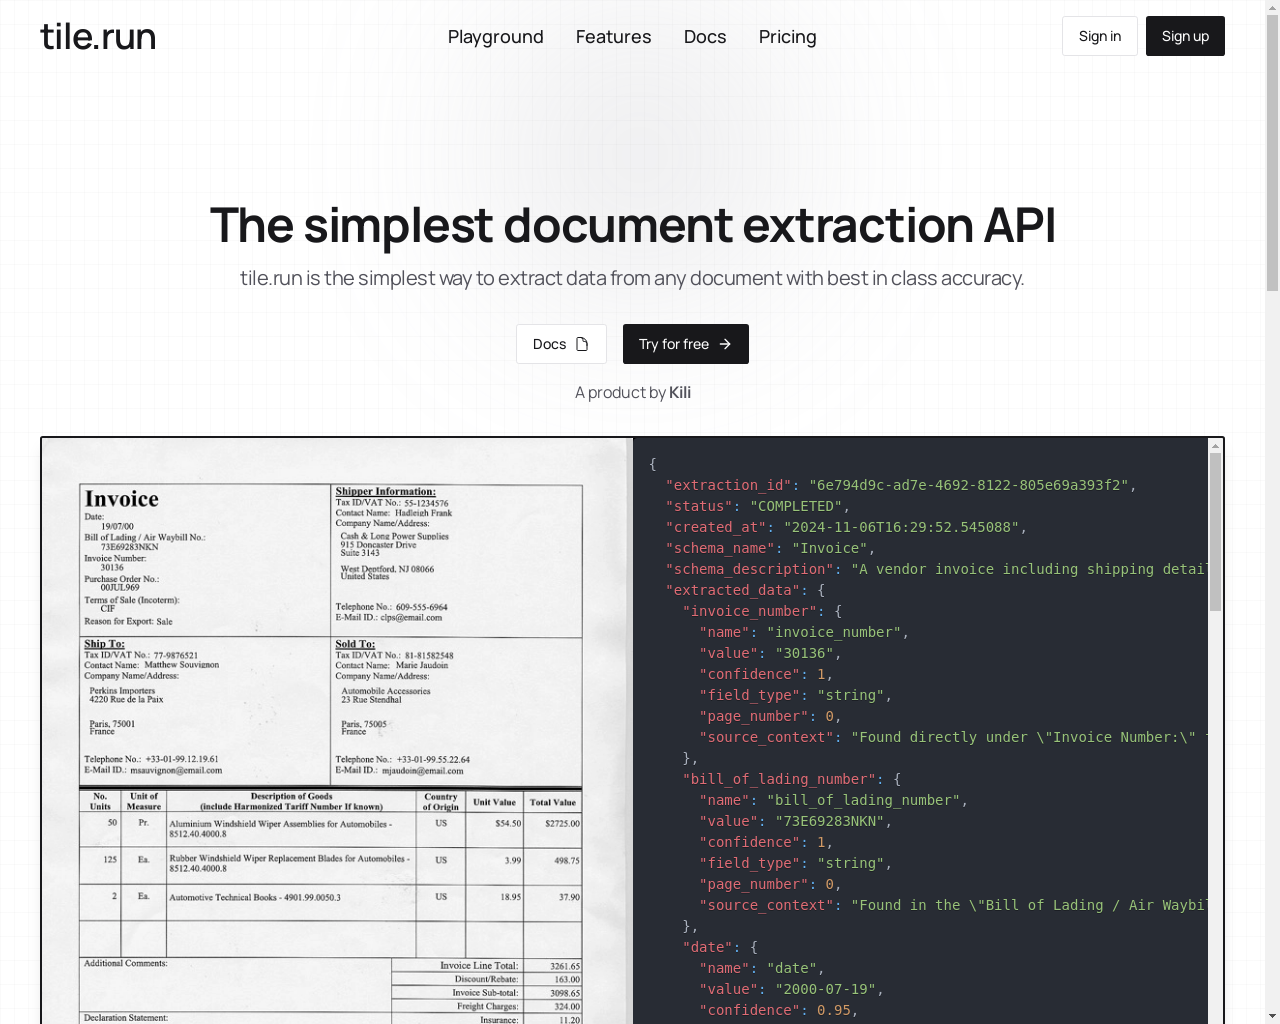Open the Playground nav item
1280x1024 pixels.
point(496,36)
